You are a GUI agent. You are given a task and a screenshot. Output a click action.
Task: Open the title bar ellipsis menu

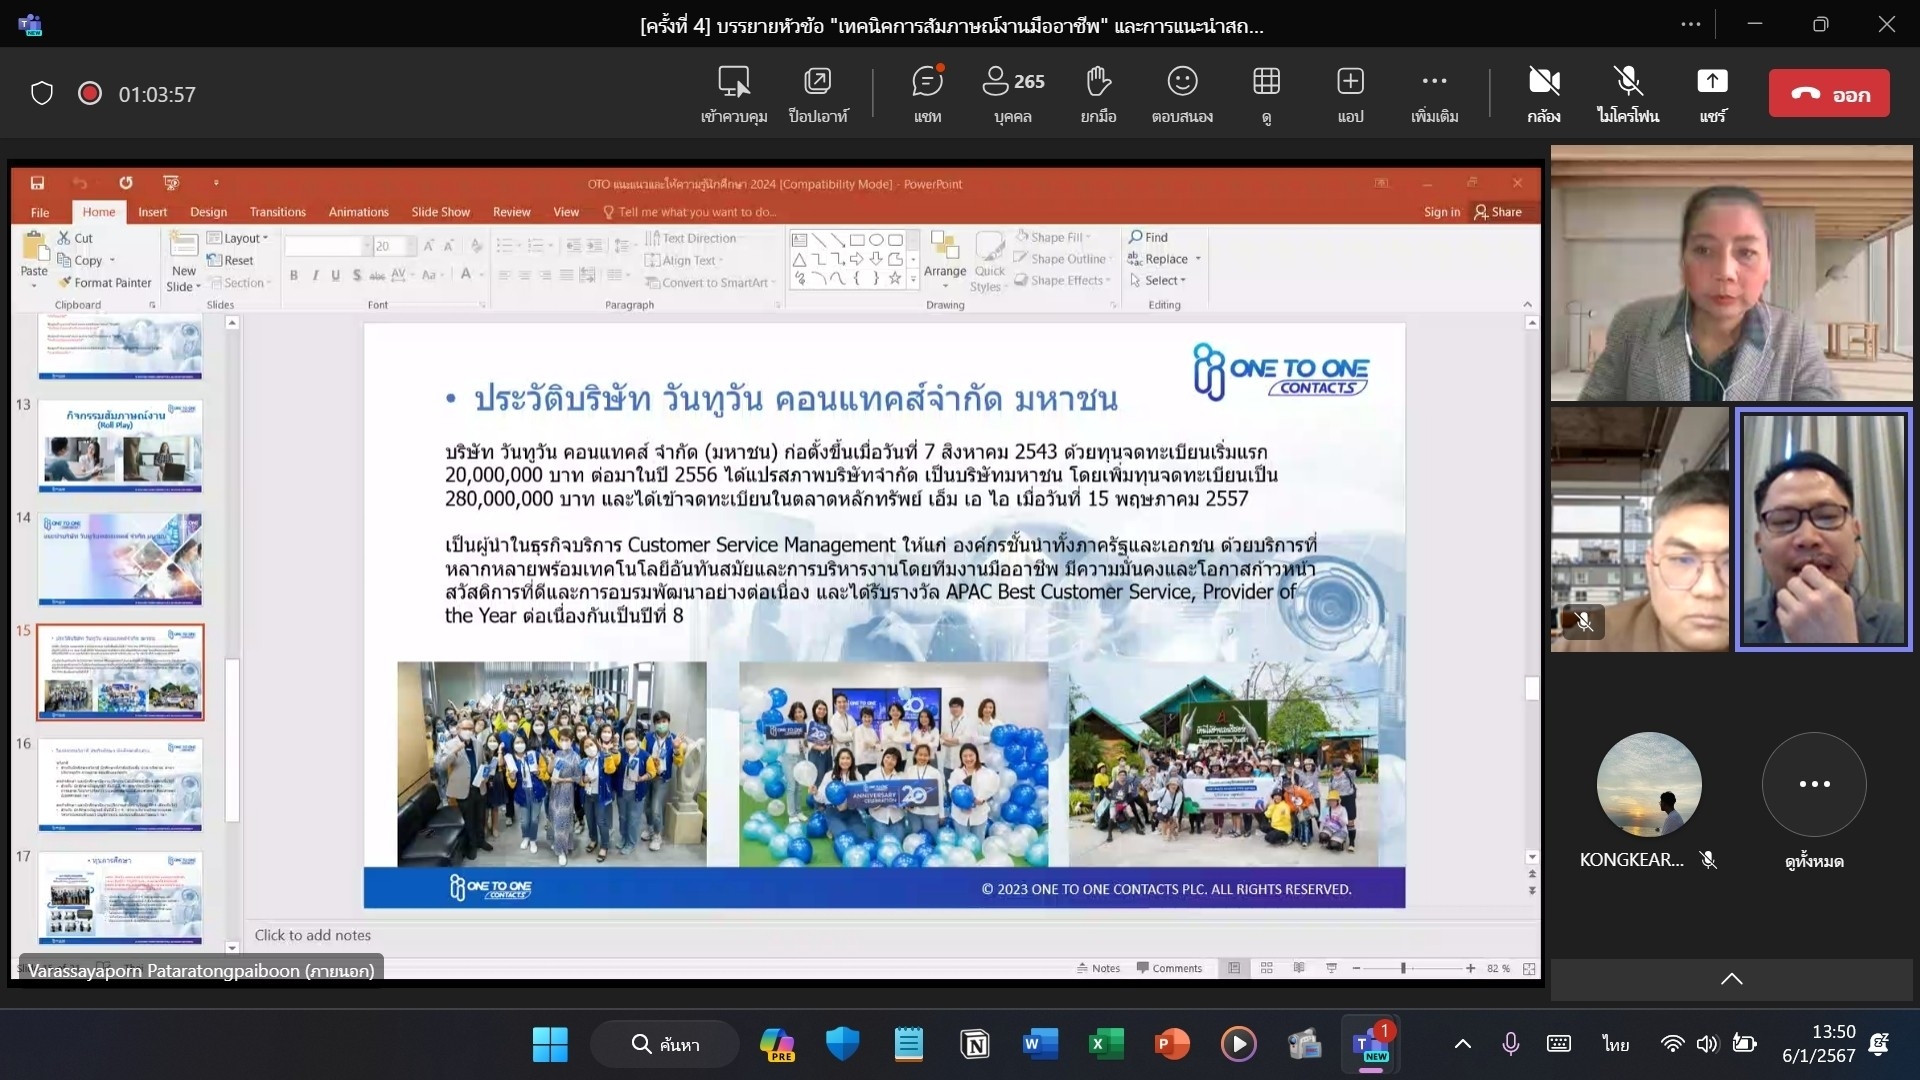coord(1691,24)
